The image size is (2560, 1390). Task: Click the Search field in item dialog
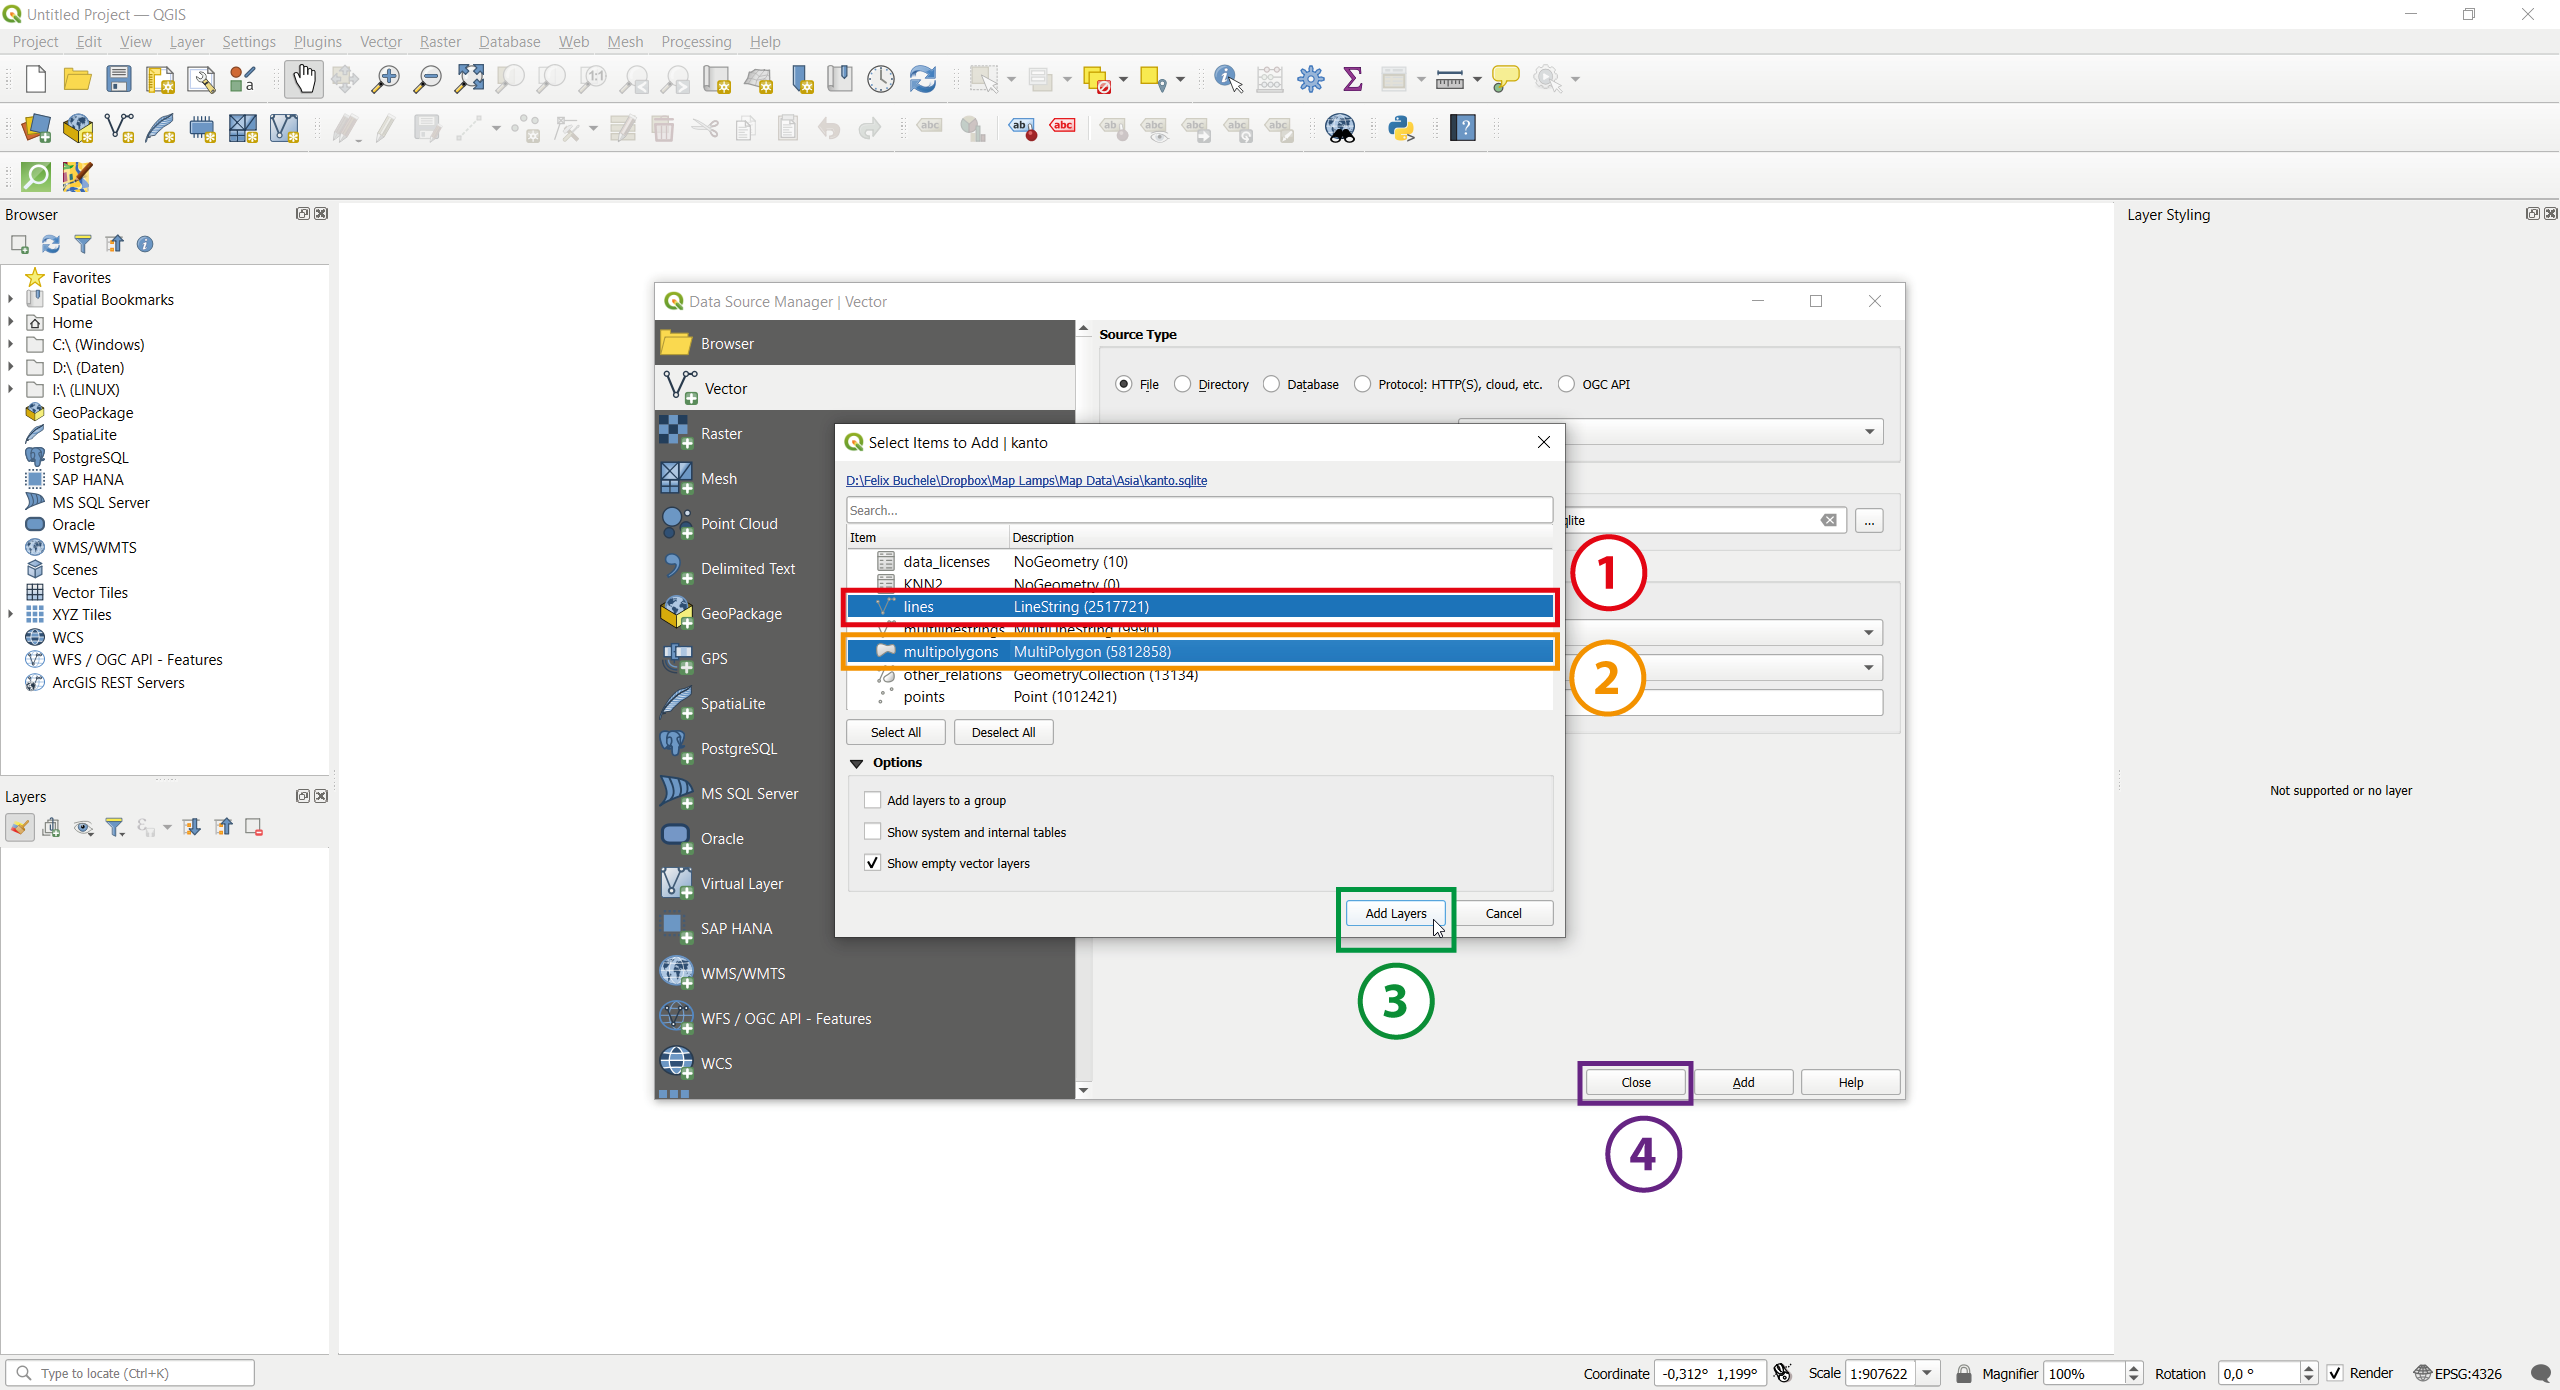click(x=1198, y=510)
